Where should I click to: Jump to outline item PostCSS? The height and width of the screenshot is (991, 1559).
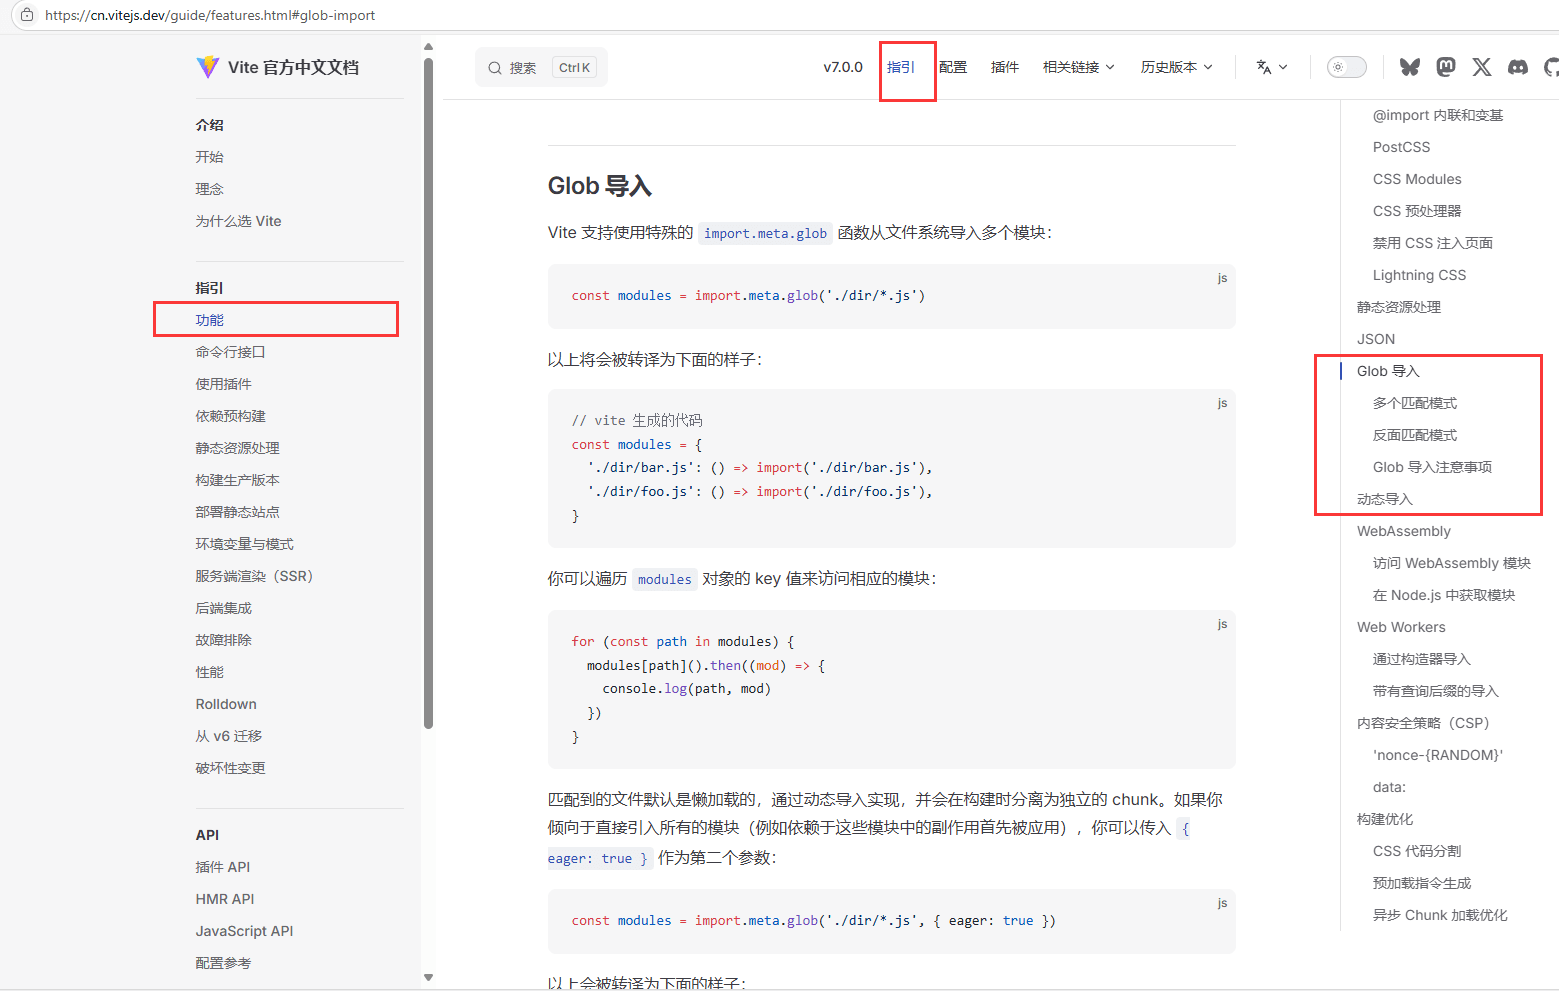1401,147
